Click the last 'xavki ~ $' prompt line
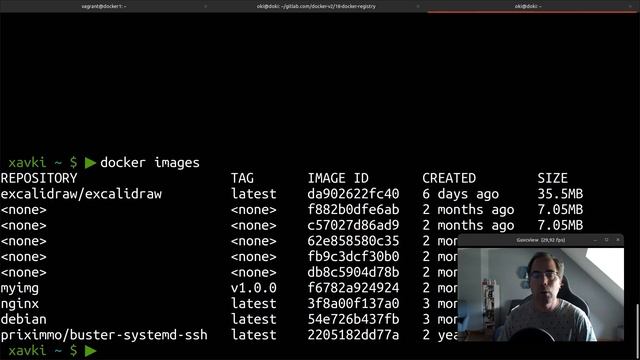 pos(42,351)
